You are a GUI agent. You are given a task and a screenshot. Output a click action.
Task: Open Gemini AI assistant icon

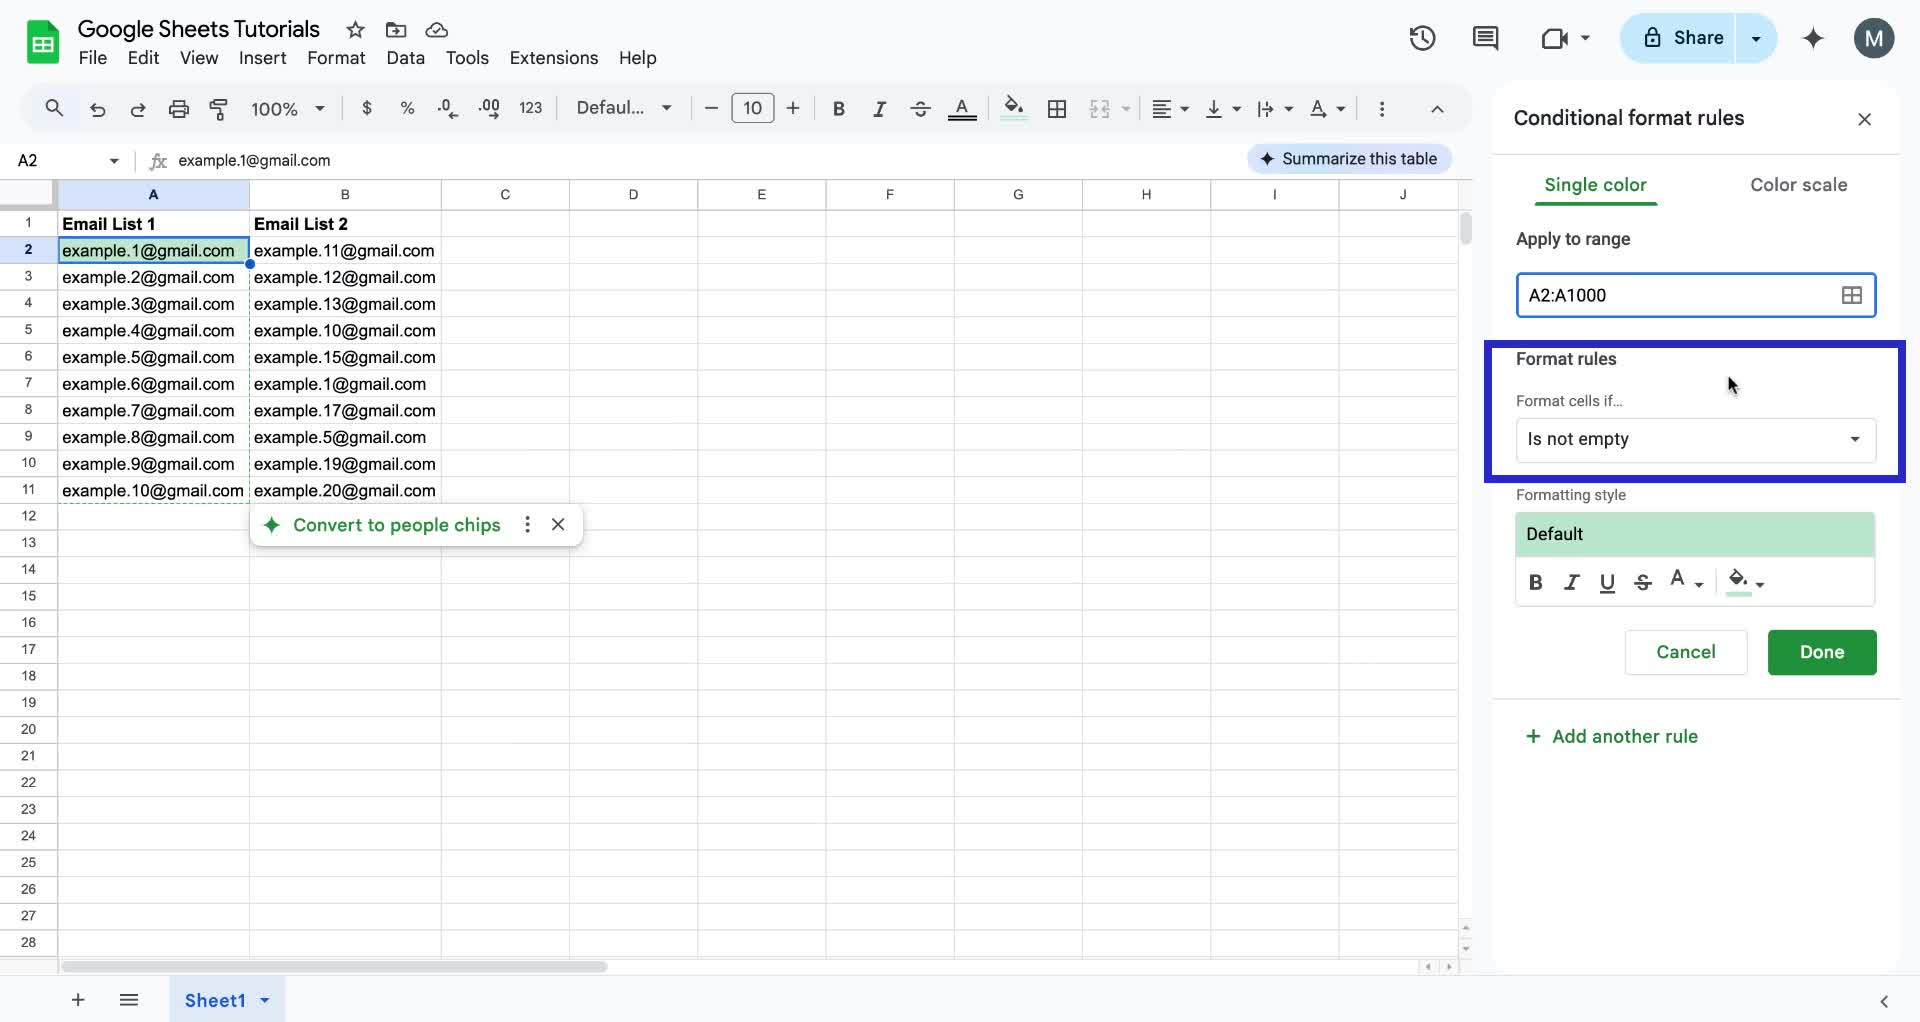coord(1813,38)
